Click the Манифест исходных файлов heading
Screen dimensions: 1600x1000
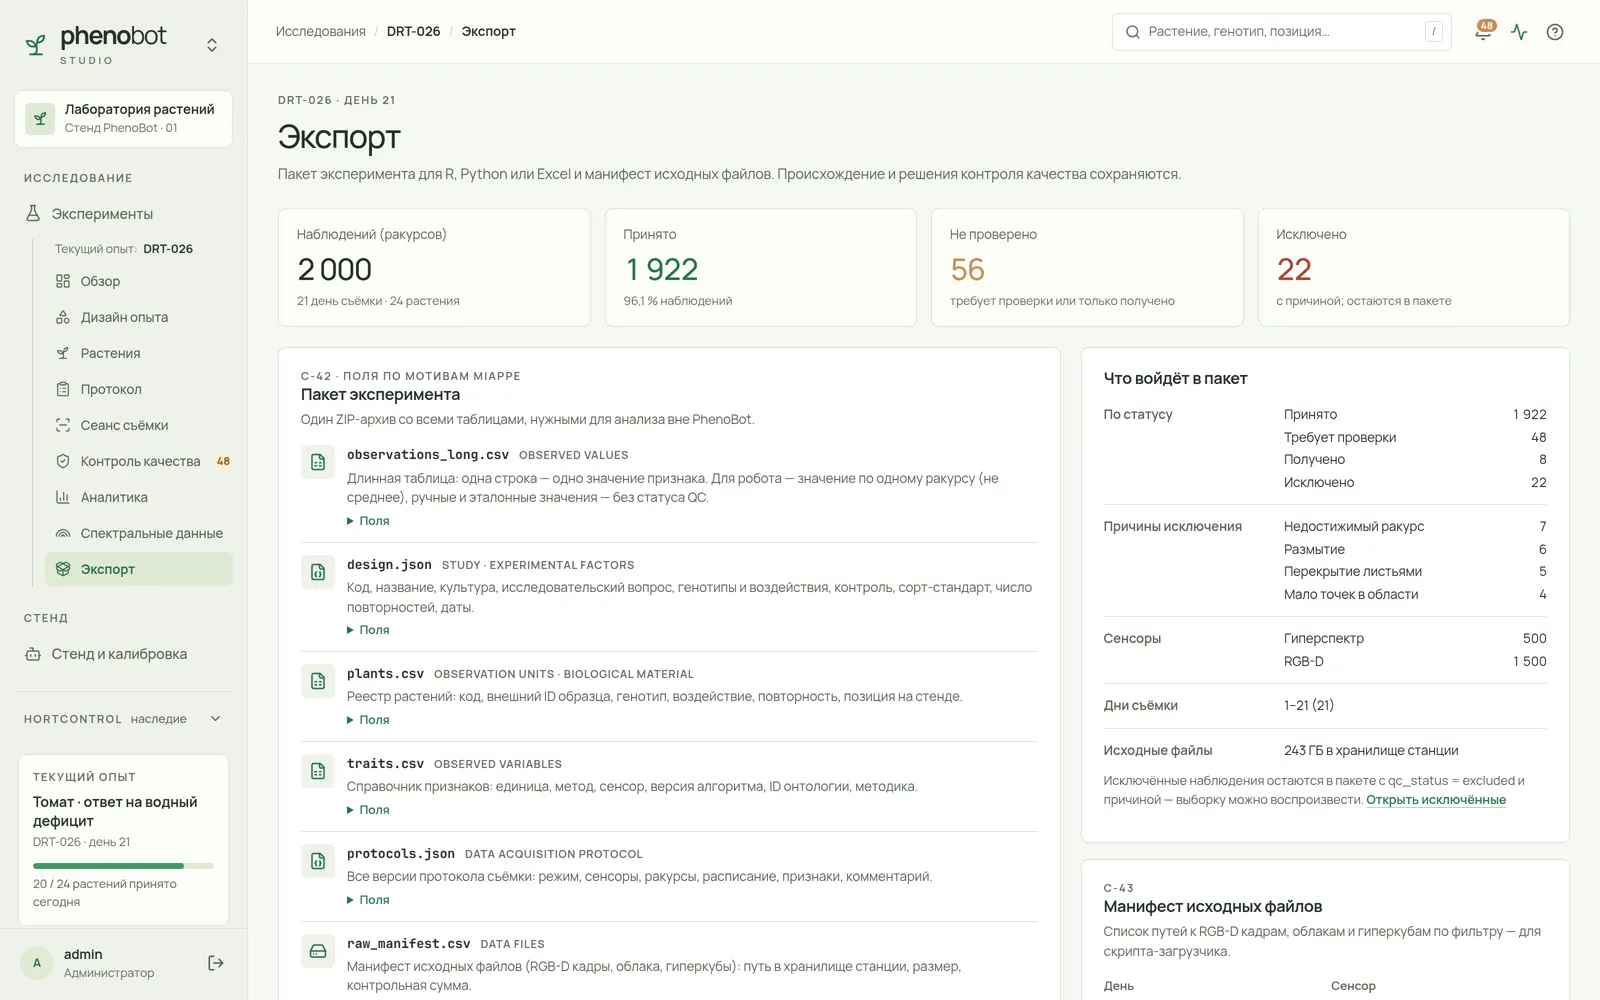[1213, 907]
